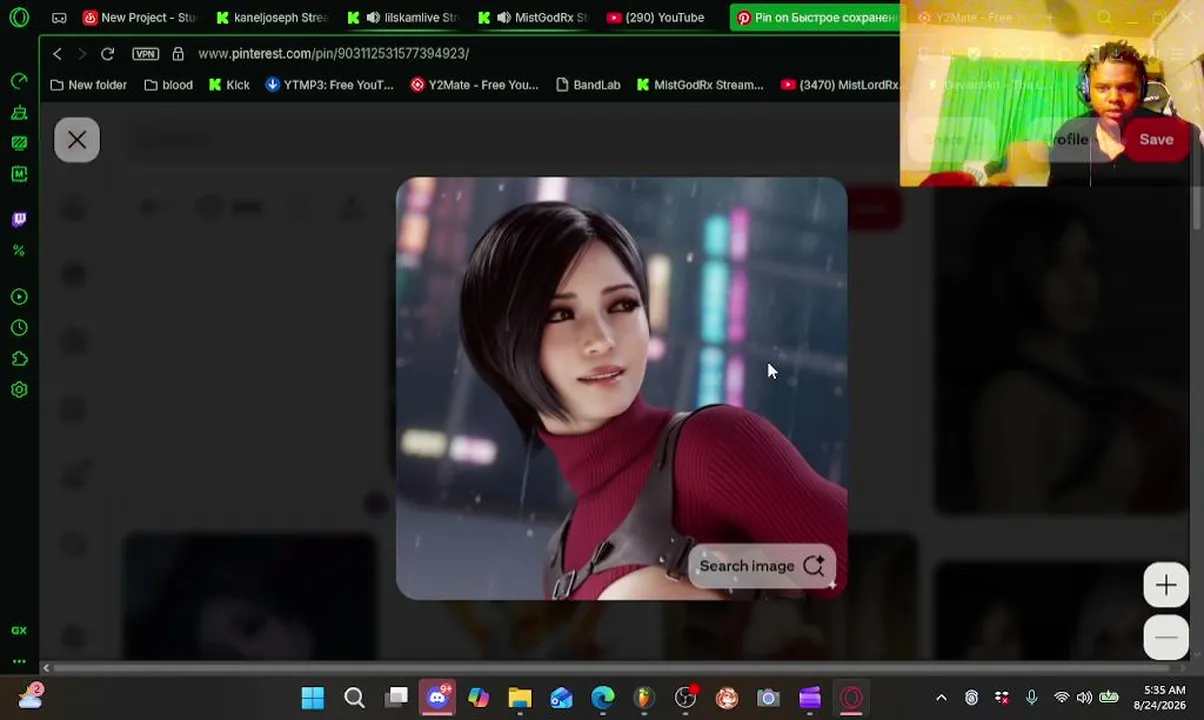Open Discord from the taskbar
The height and width of the screenshot is (720, 1204).
[x=438, y=698]
